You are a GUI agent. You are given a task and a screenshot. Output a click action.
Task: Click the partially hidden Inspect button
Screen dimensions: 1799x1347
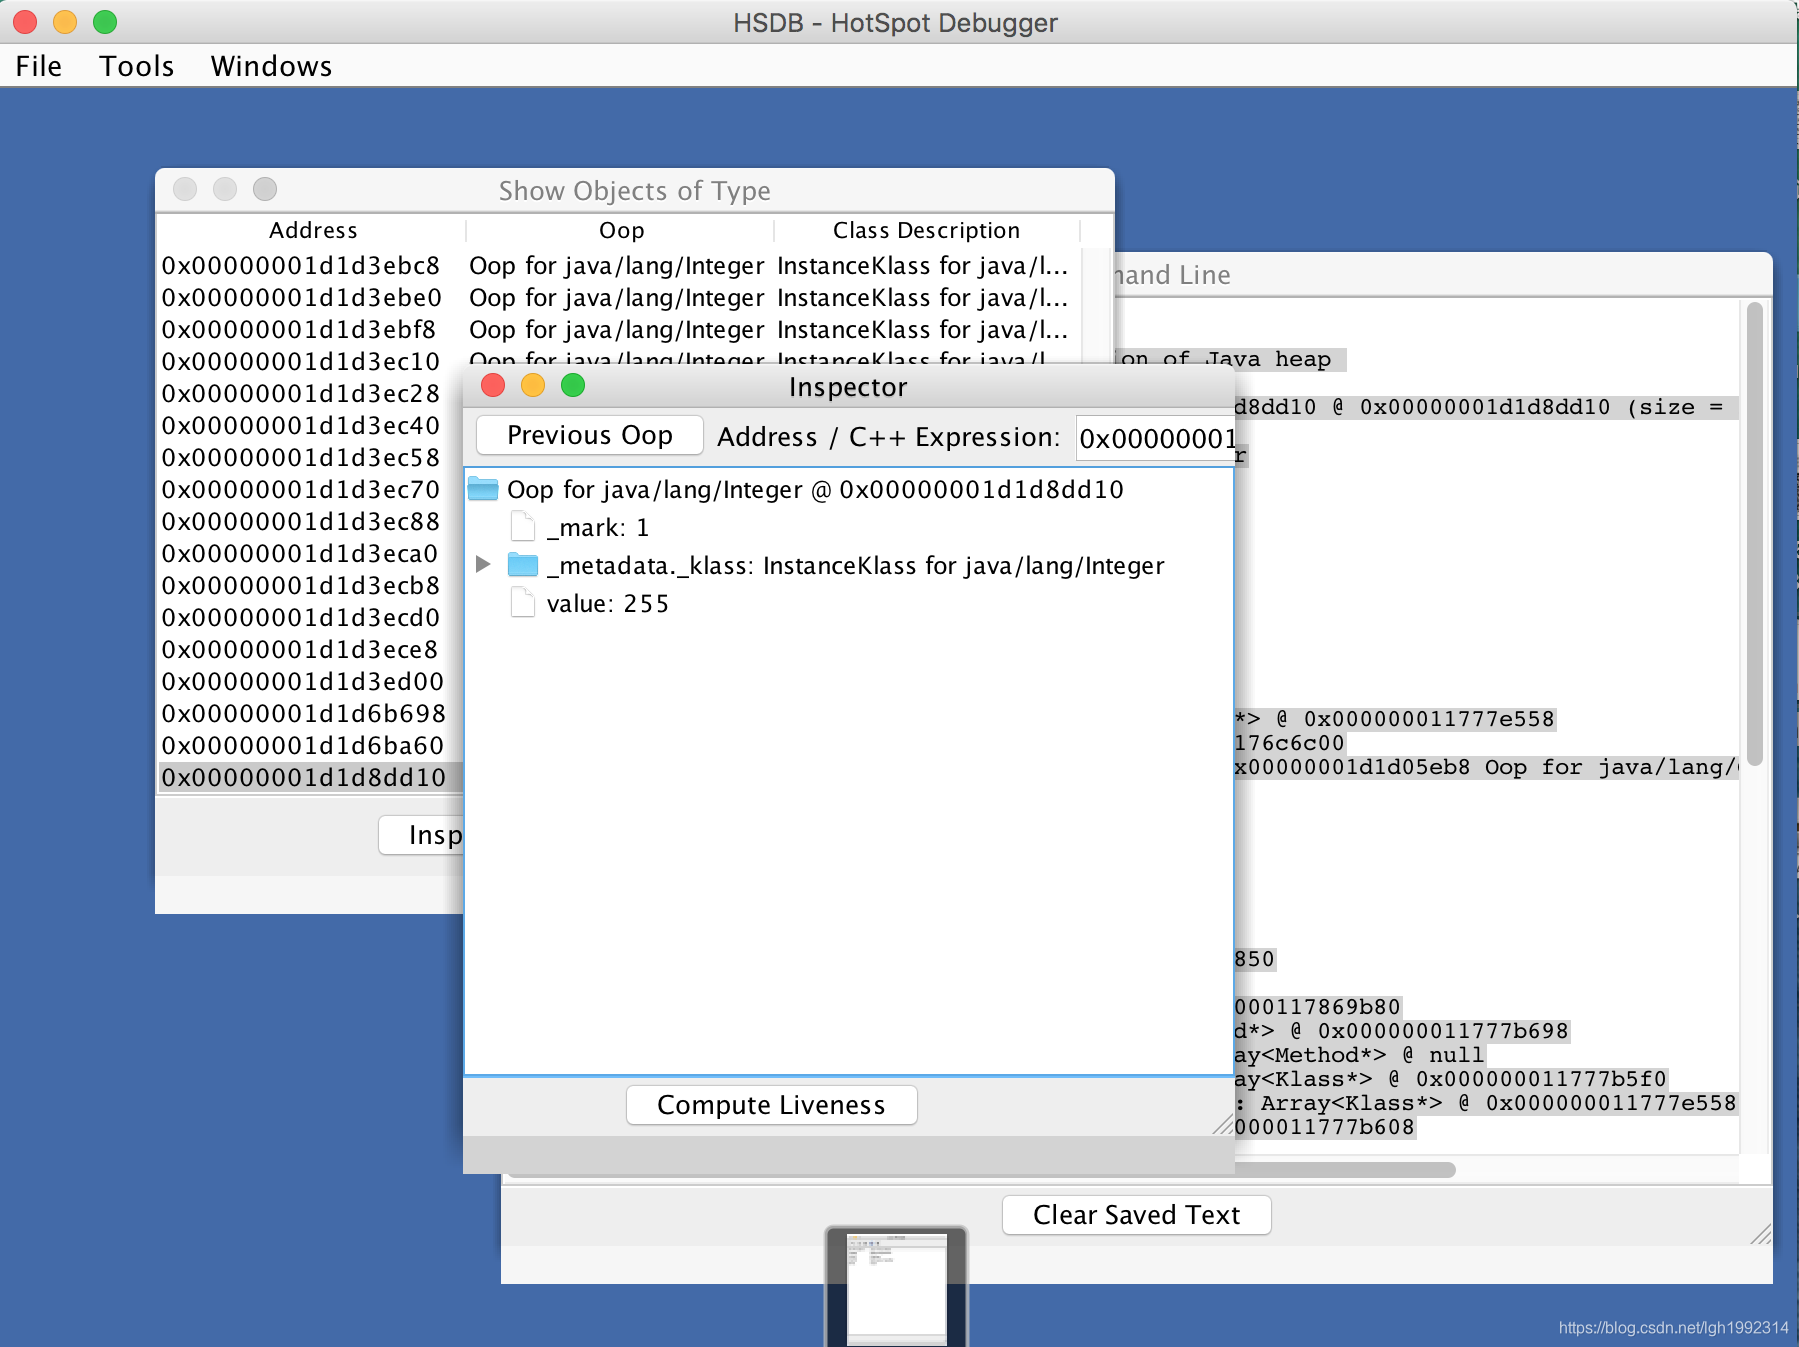(421, 835)
